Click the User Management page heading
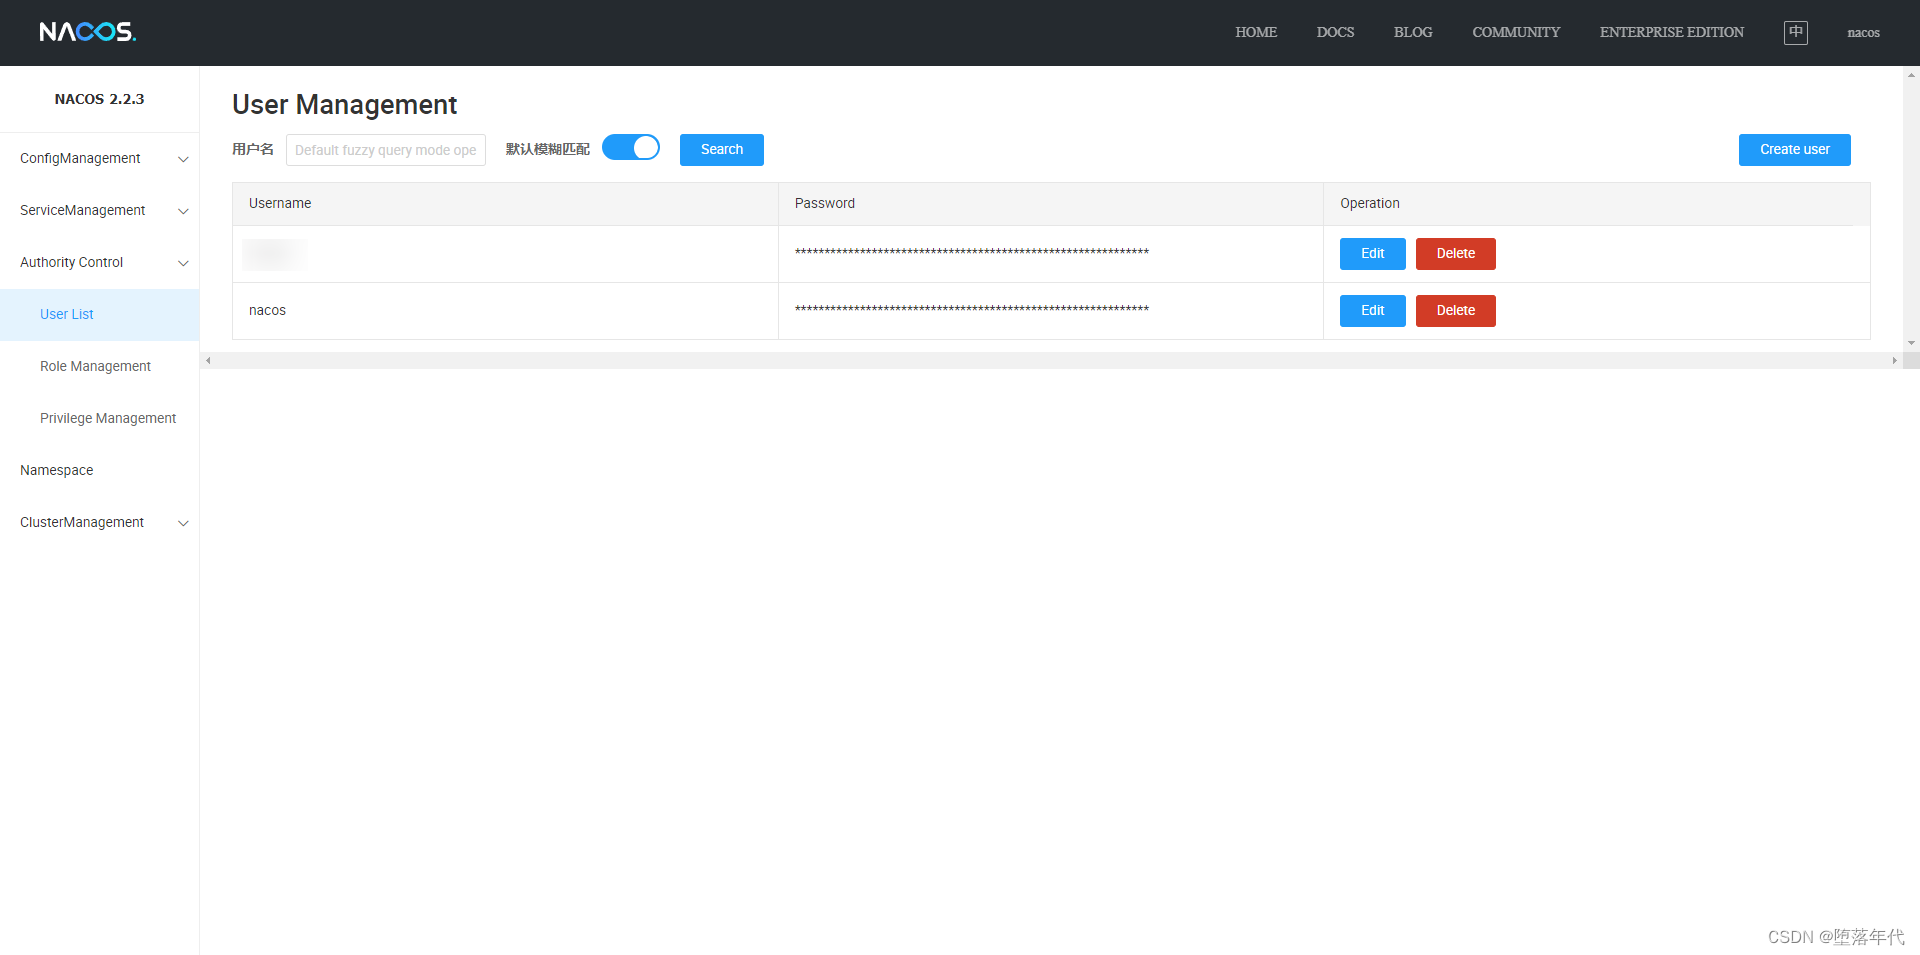Screen dimensions: 1920x955 pos(344,105)
